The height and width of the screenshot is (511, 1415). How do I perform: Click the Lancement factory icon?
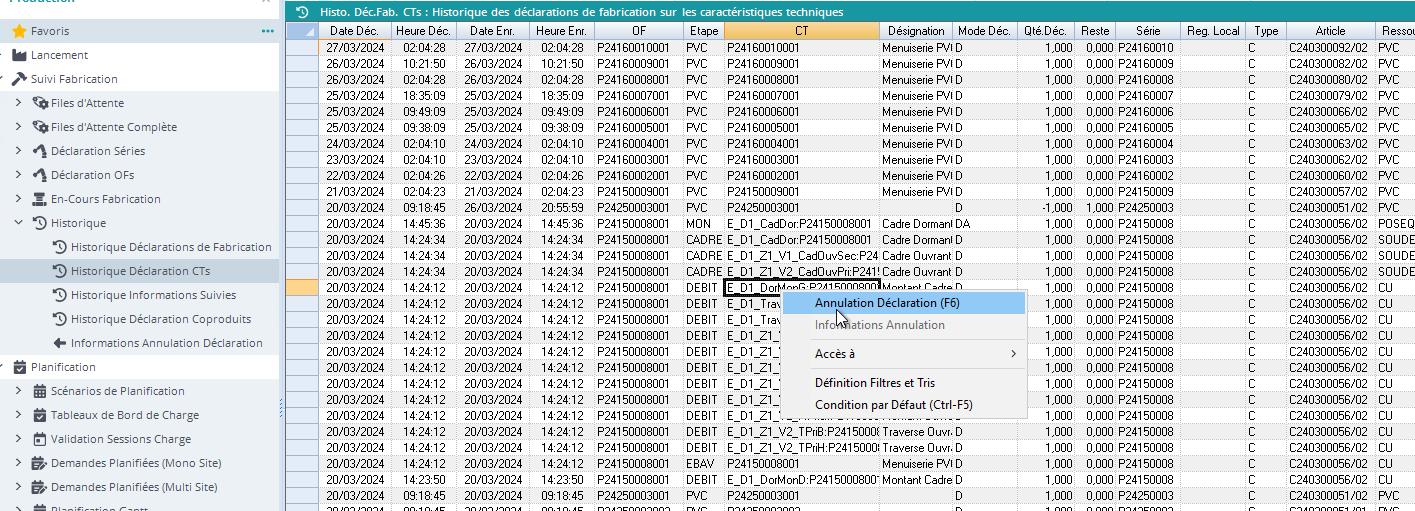(19, 55)
